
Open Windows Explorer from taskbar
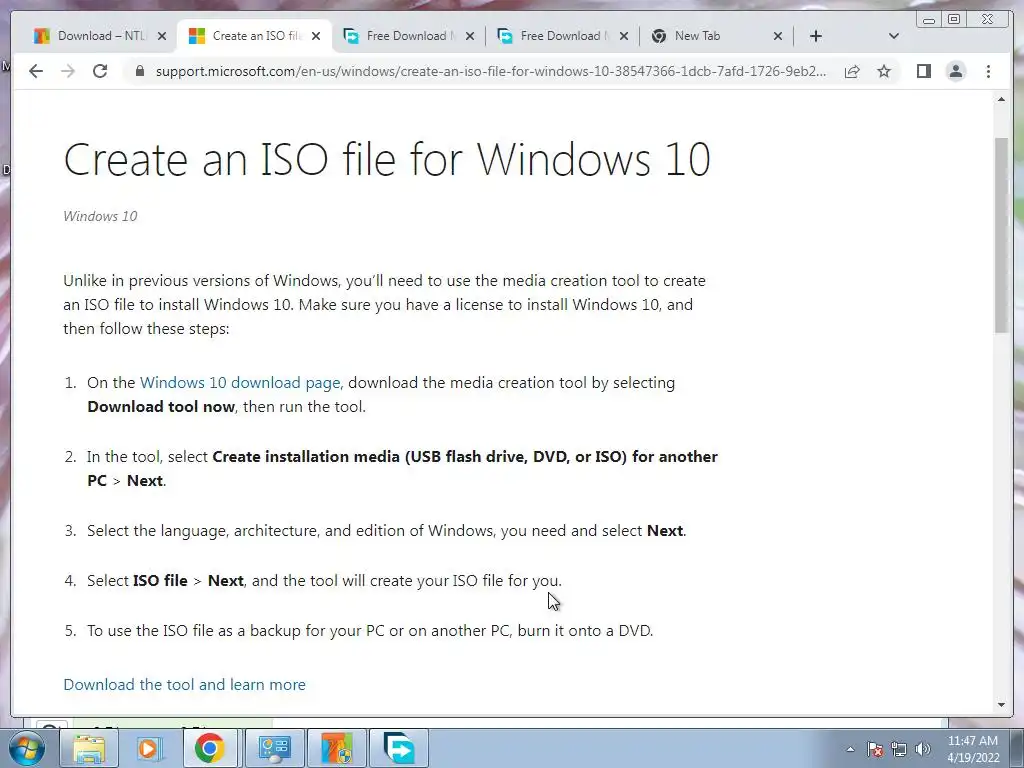[x=89, y=748]
